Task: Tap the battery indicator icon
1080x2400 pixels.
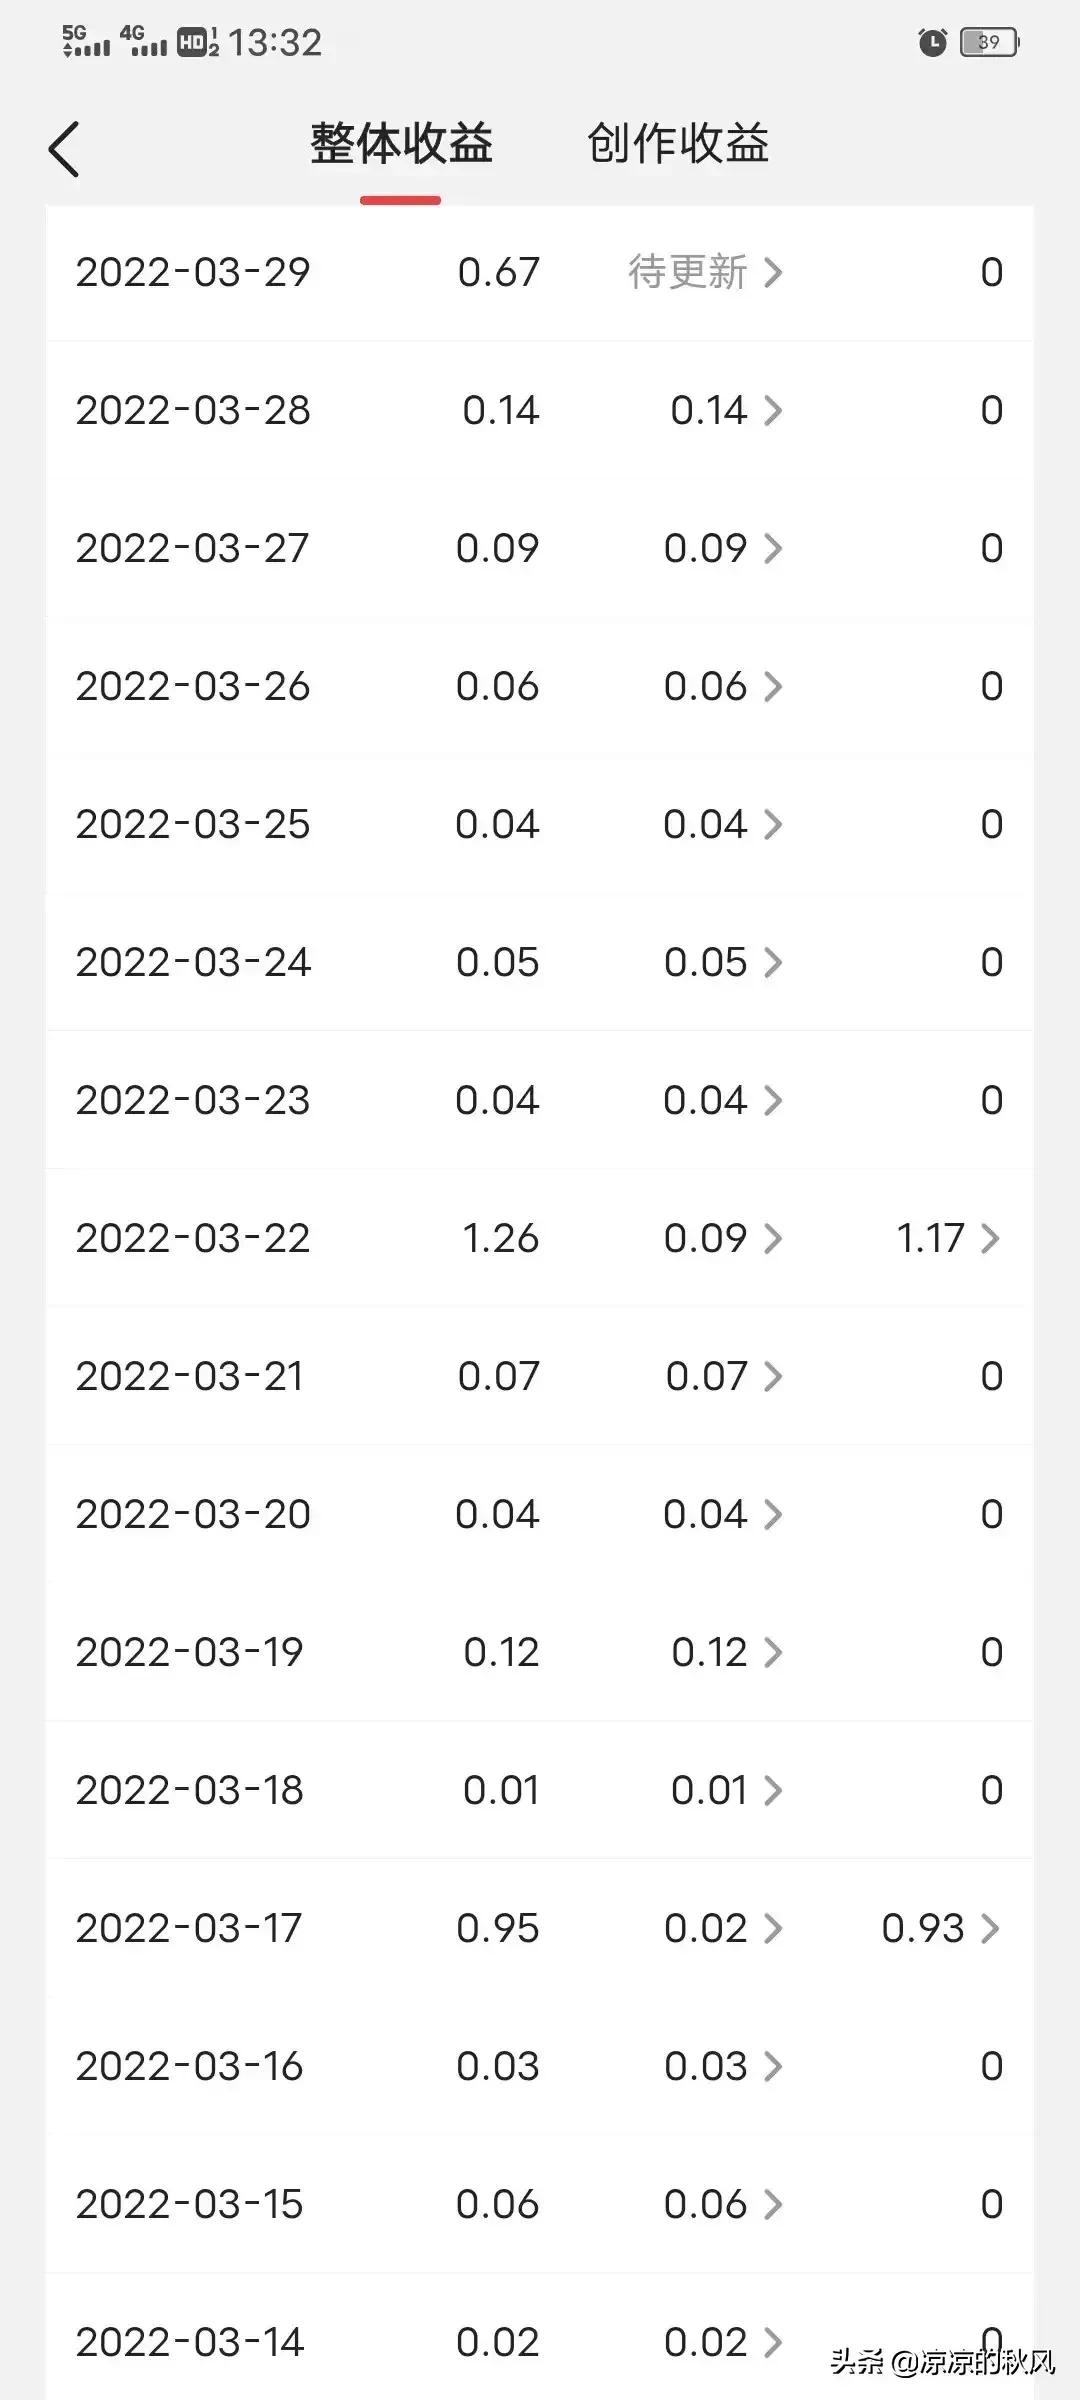Action: (x=989, y=42)
